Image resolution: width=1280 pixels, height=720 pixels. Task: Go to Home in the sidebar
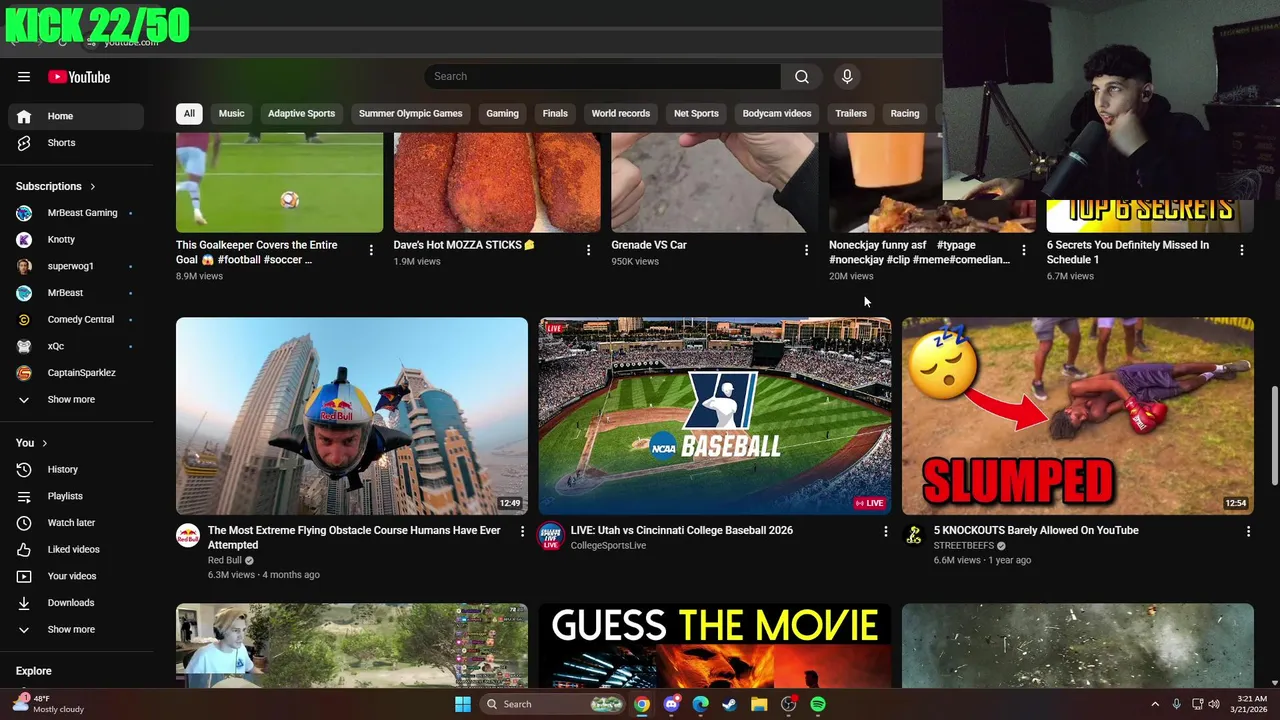[x=76, y=116]
